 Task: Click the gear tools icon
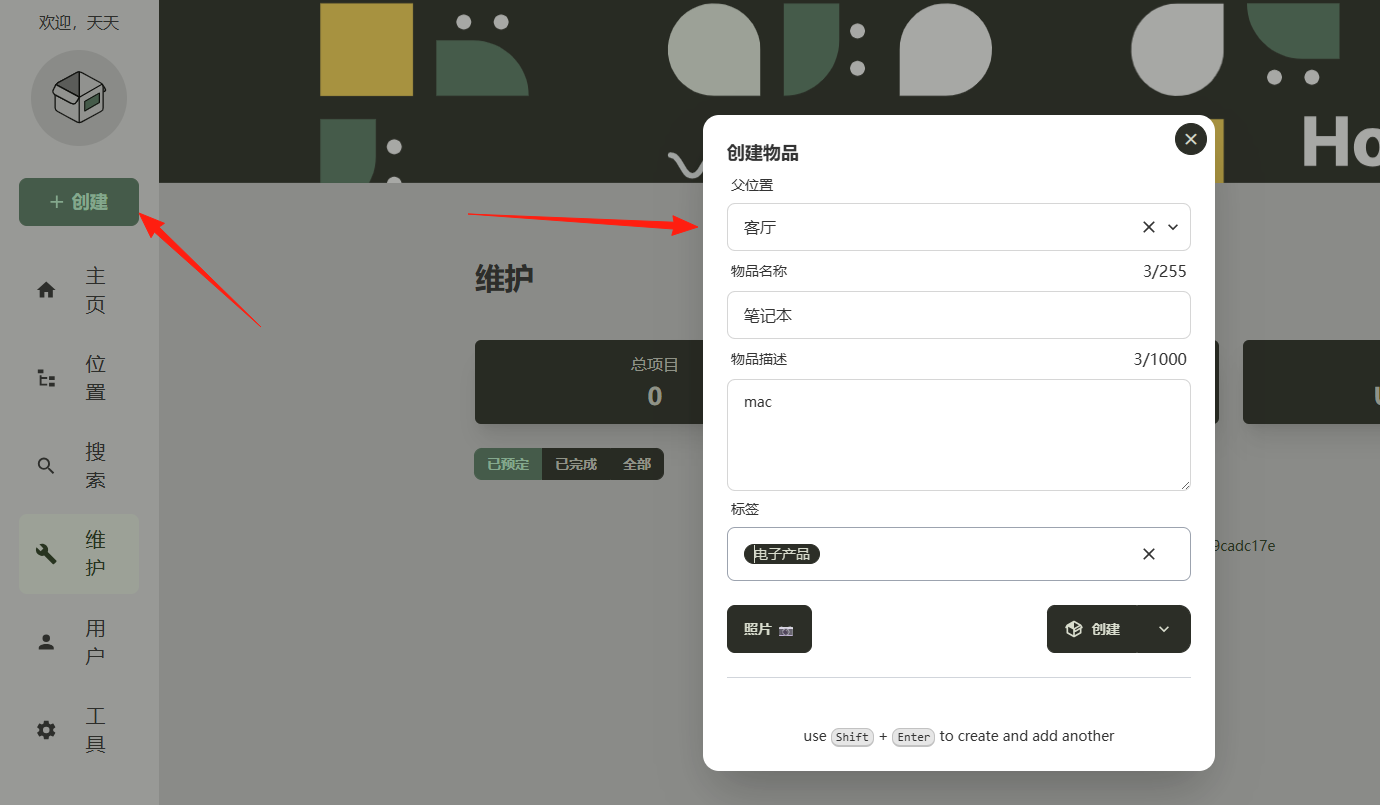point(46,730)
